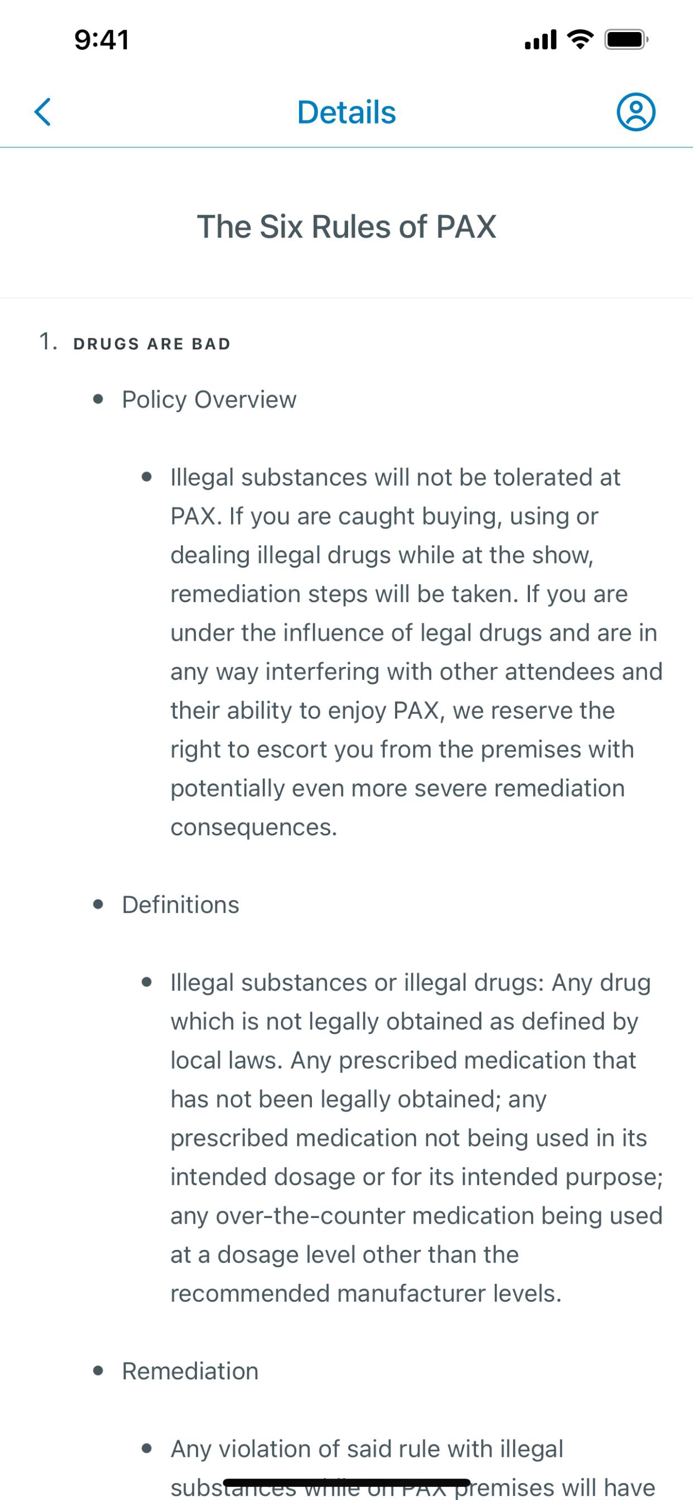Tap the 'DRUGS ARE BAD' rule heading

152,344
